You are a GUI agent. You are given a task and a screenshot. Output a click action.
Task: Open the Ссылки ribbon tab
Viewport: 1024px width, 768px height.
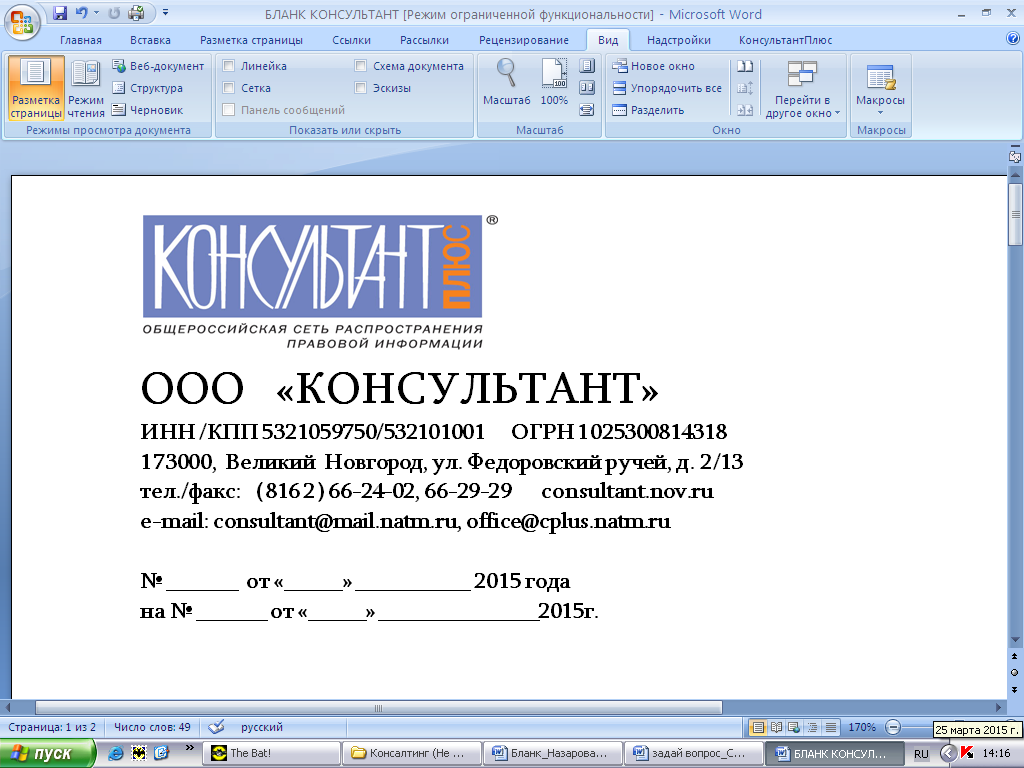click(351, 40)
